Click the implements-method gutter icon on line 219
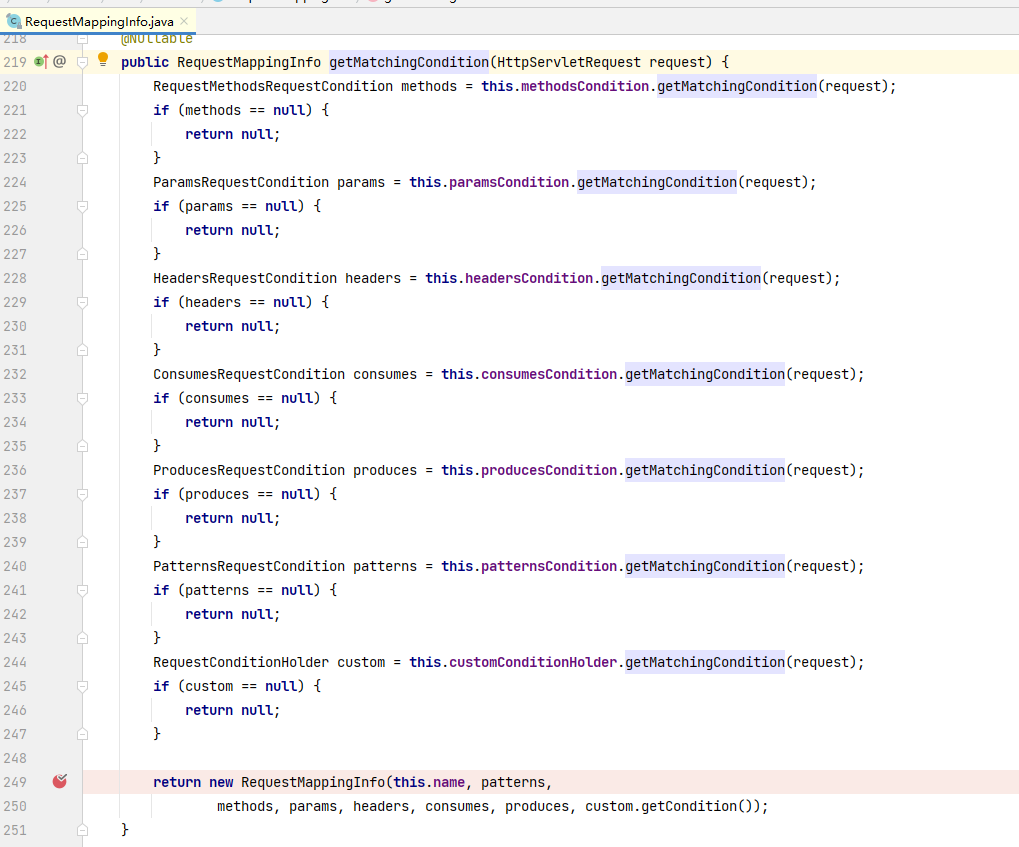Screen dimensions: 1019x847 pos(41,62)
